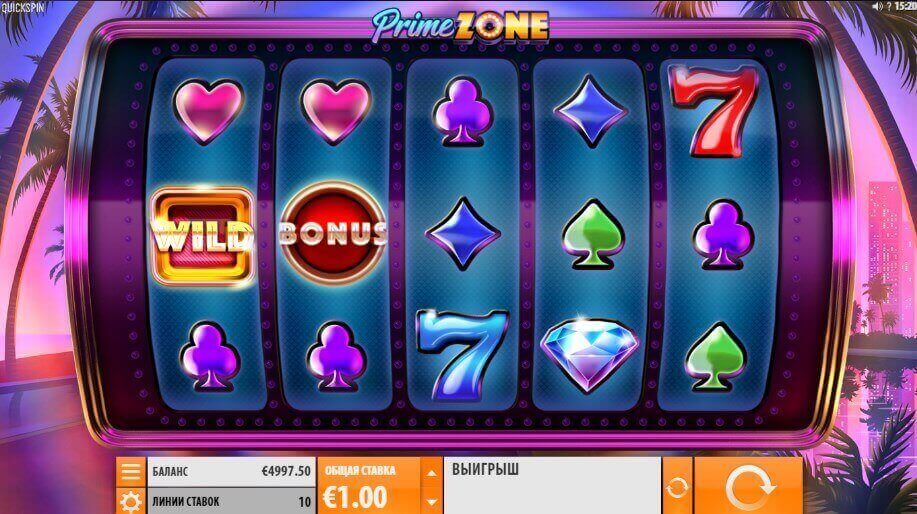Screen dimensions: 917x514
Task: Click the Баланс balance display
Action: 231,471
